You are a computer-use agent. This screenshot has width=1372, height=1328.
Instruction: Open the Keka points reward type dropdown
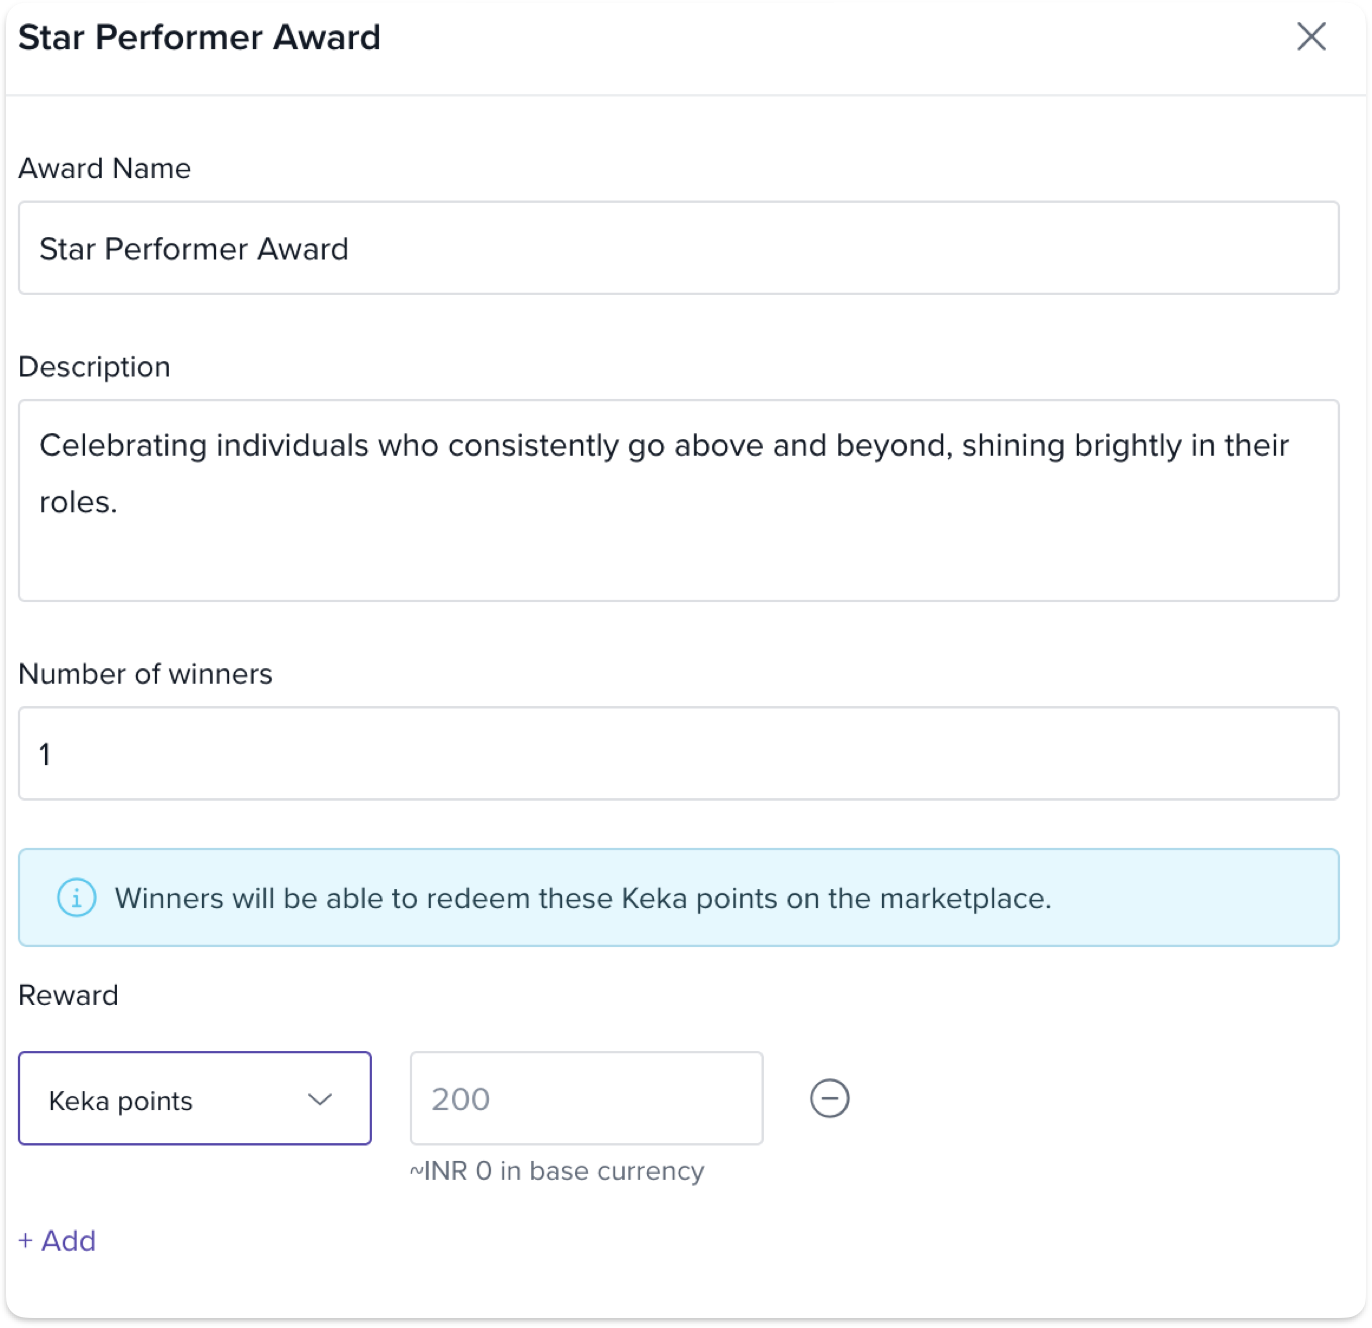coord(194,1098)
